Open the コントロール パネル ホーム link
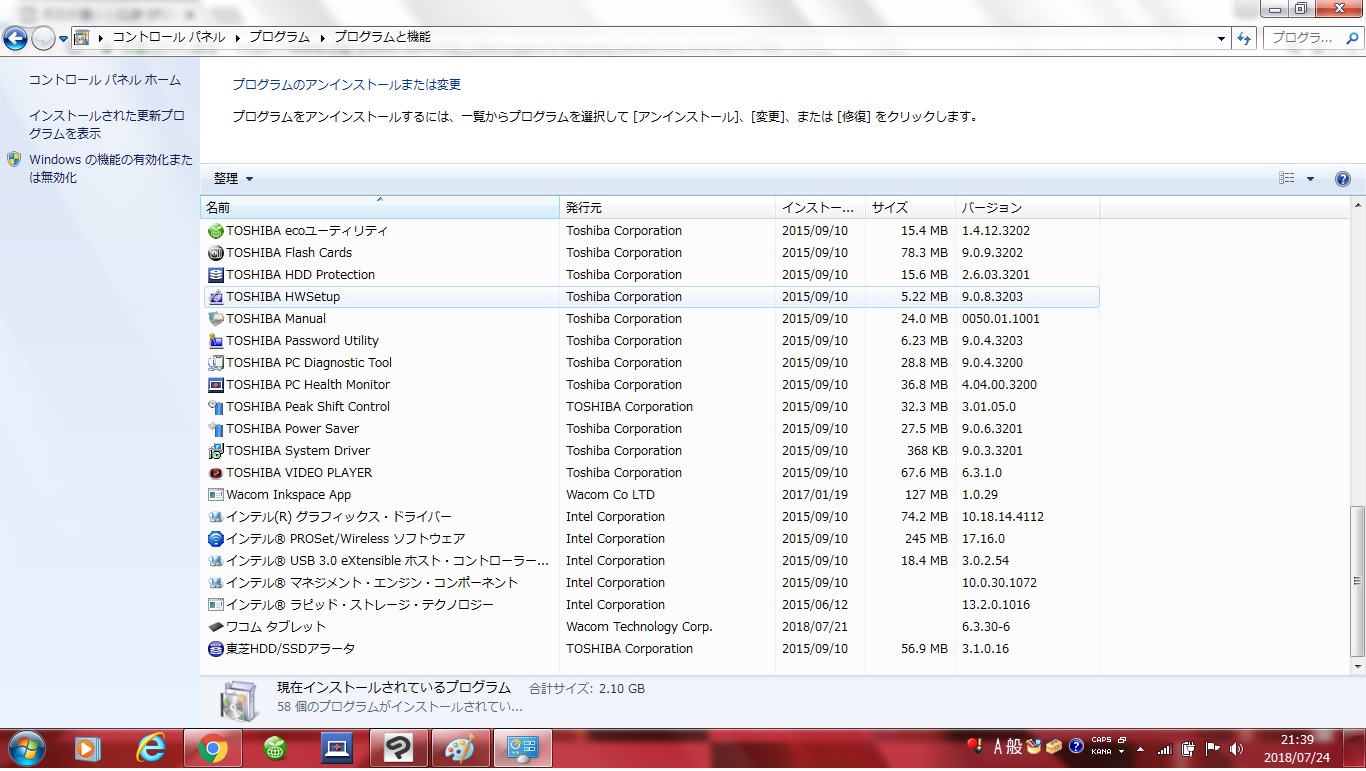Viewport: 1366px width, 771px height. (x=105, y=80)
